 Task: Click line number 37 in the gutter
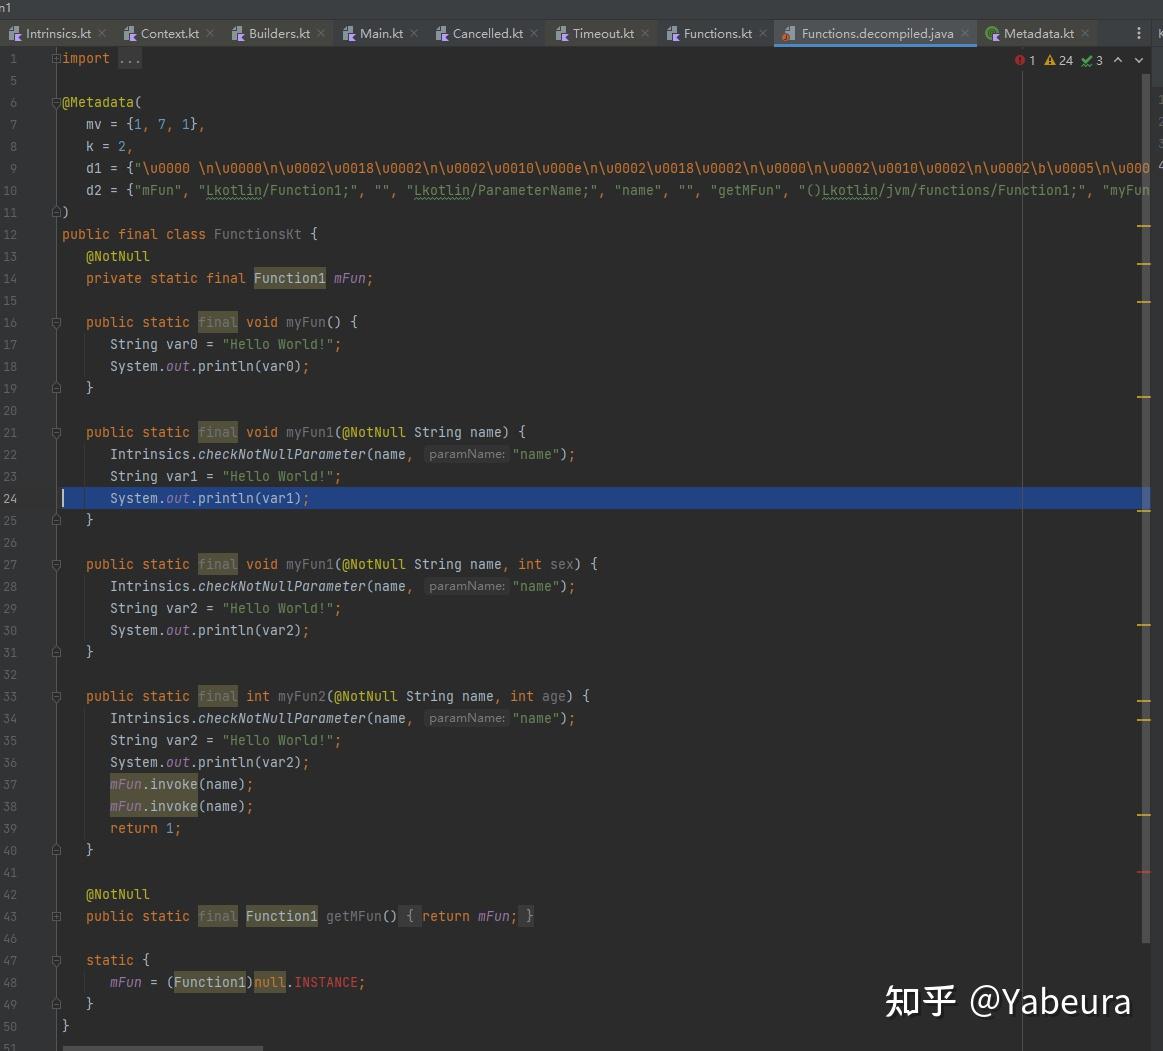pos(13,784)
